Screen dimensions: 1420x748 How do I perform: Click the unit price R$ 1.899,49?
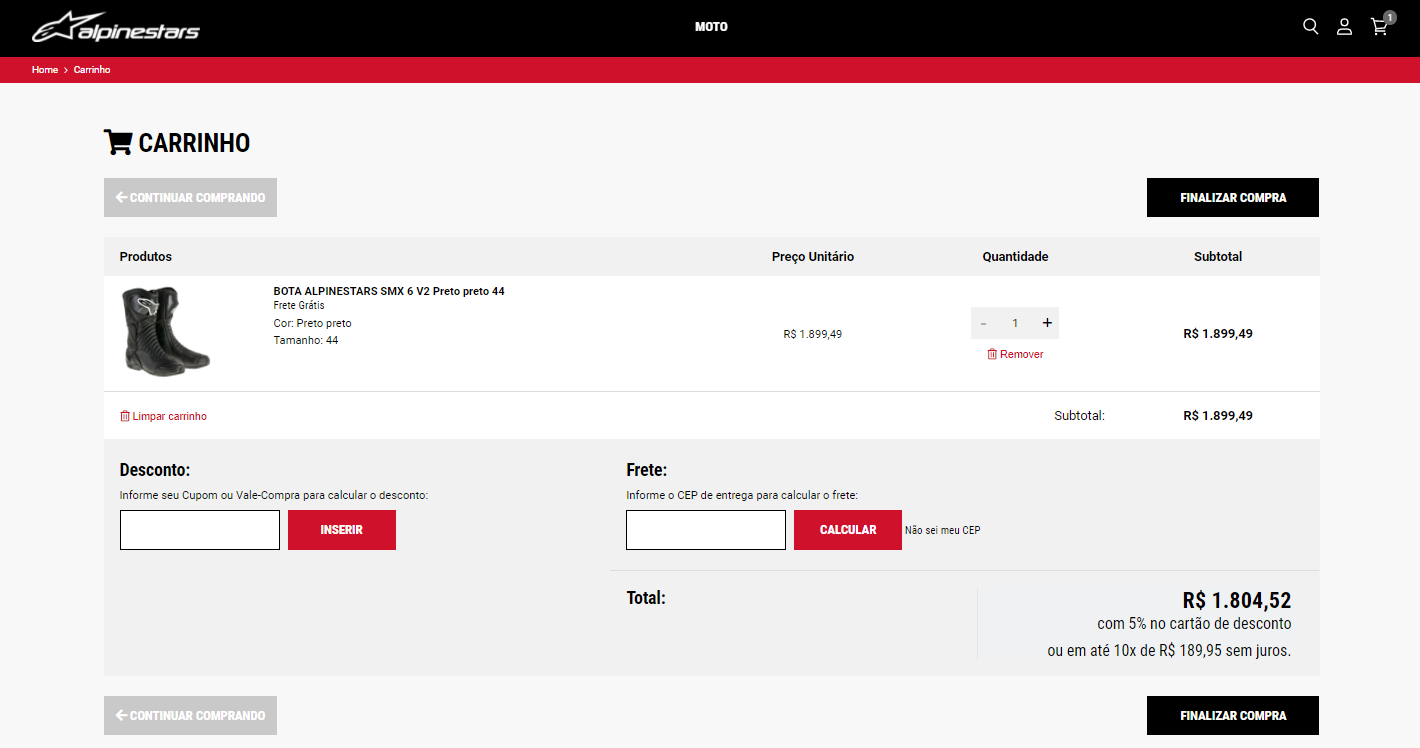click(813, 334)
